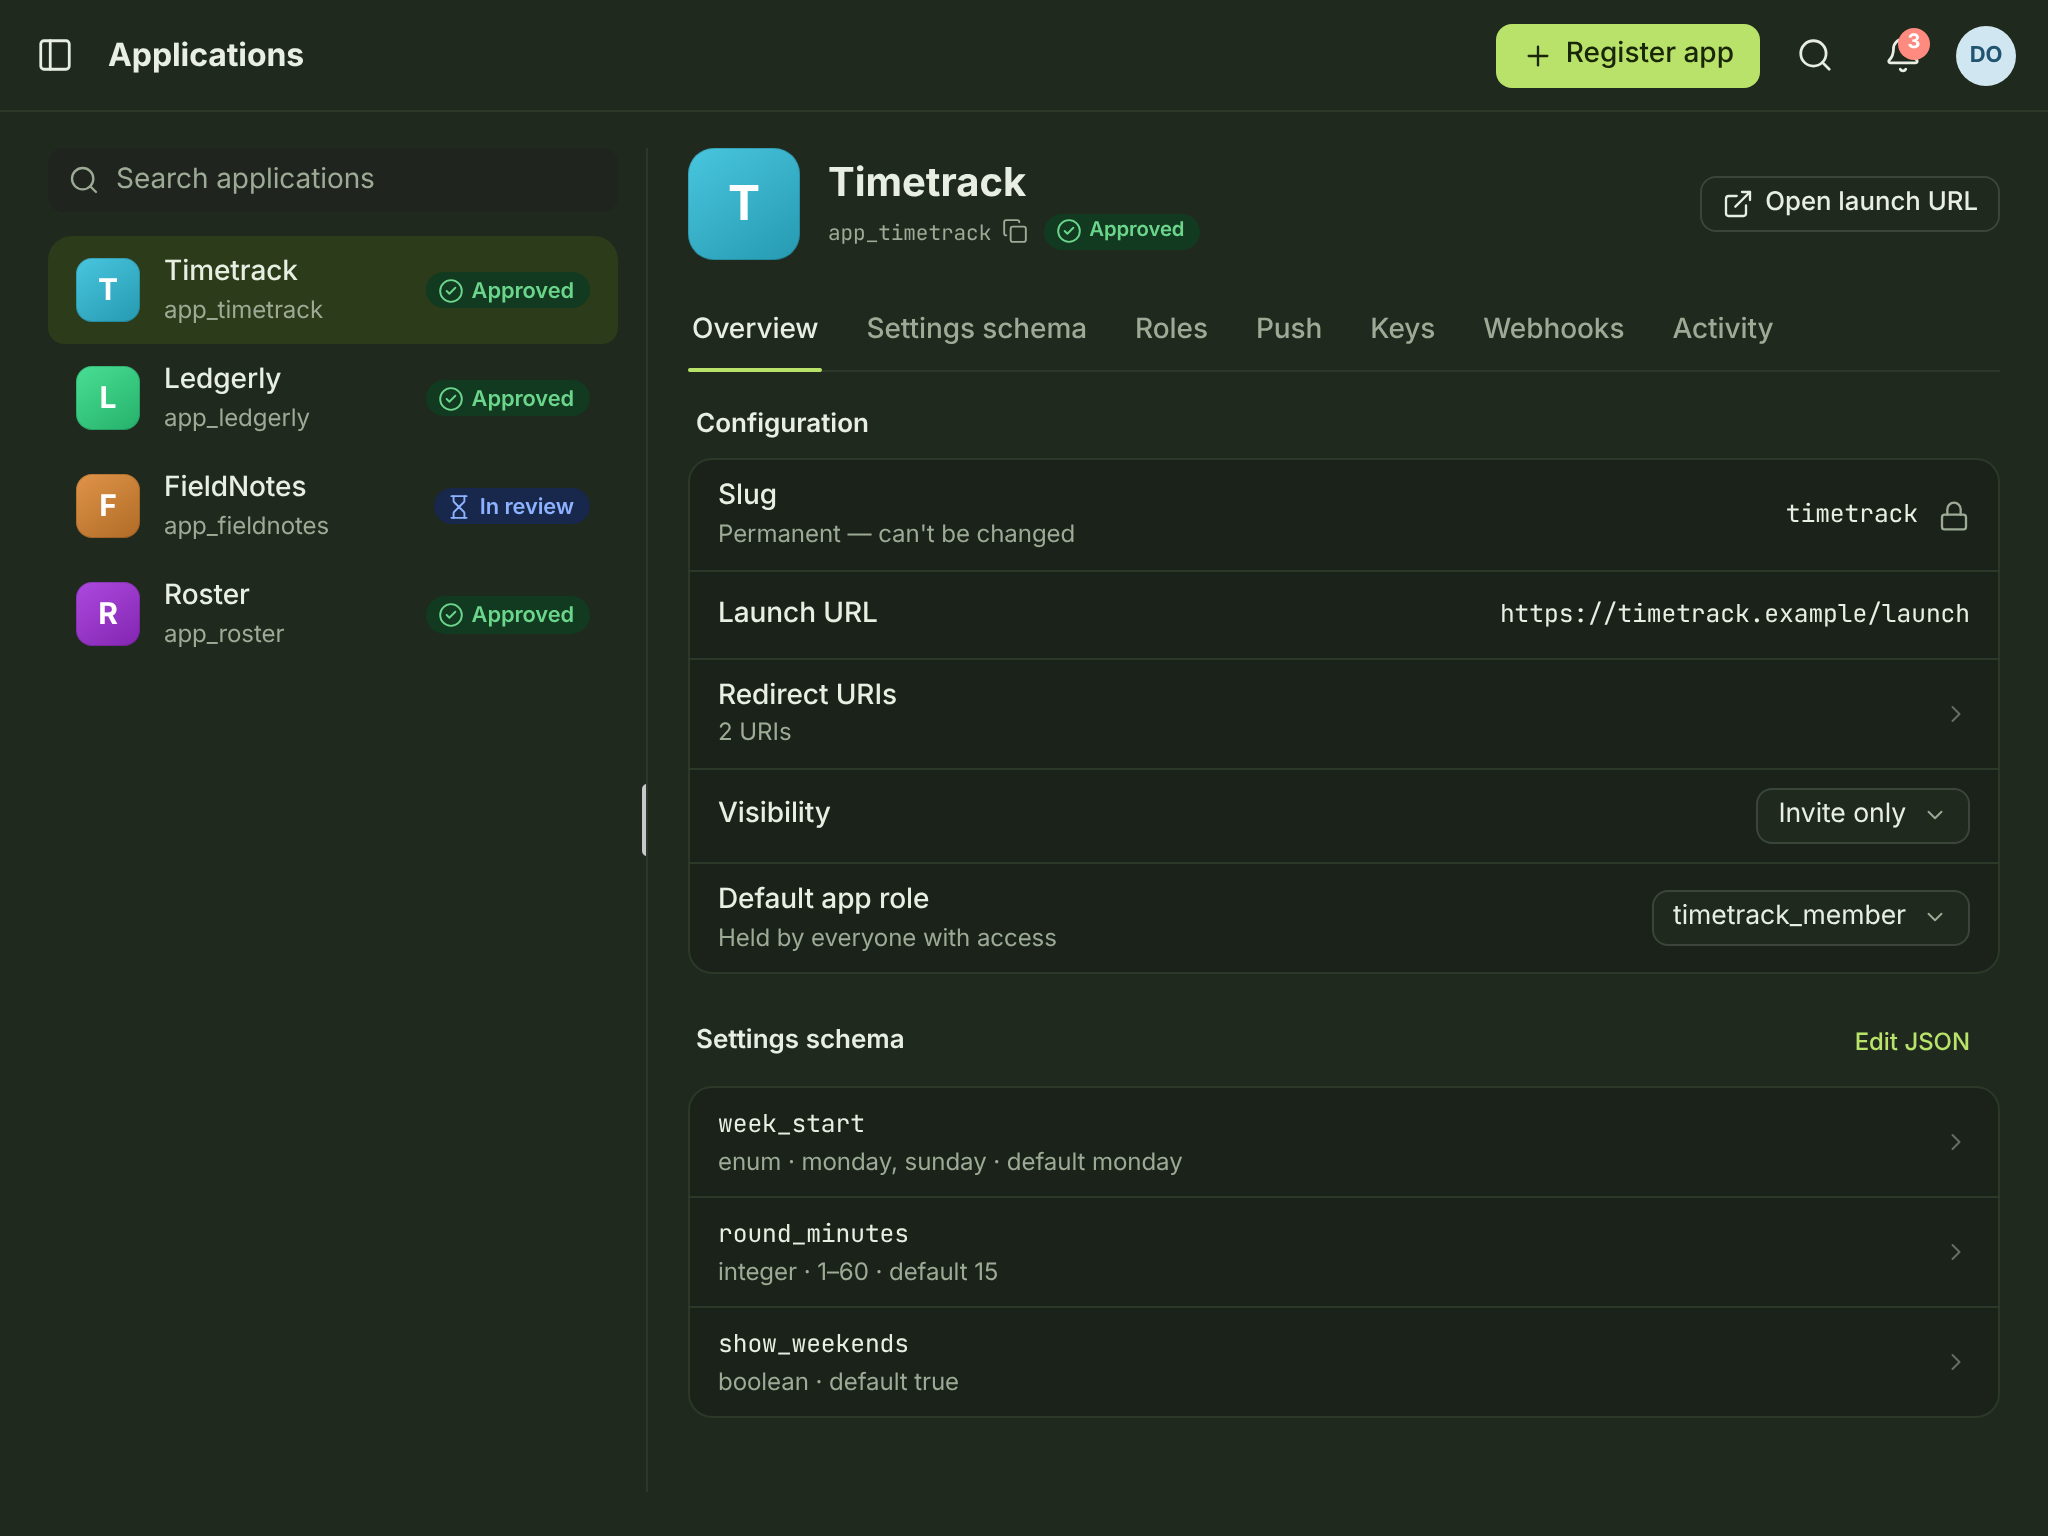Switch to the Roles tab
The height and width of the screenshot is (1536, 2048).
click(1171, 329)
